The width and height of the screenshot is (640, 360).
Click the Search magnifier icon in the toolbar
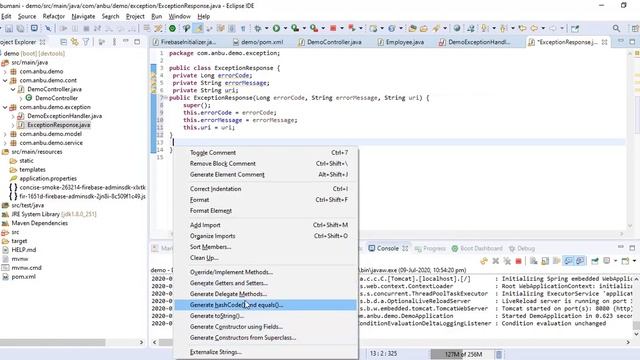(x=616, y=28)
